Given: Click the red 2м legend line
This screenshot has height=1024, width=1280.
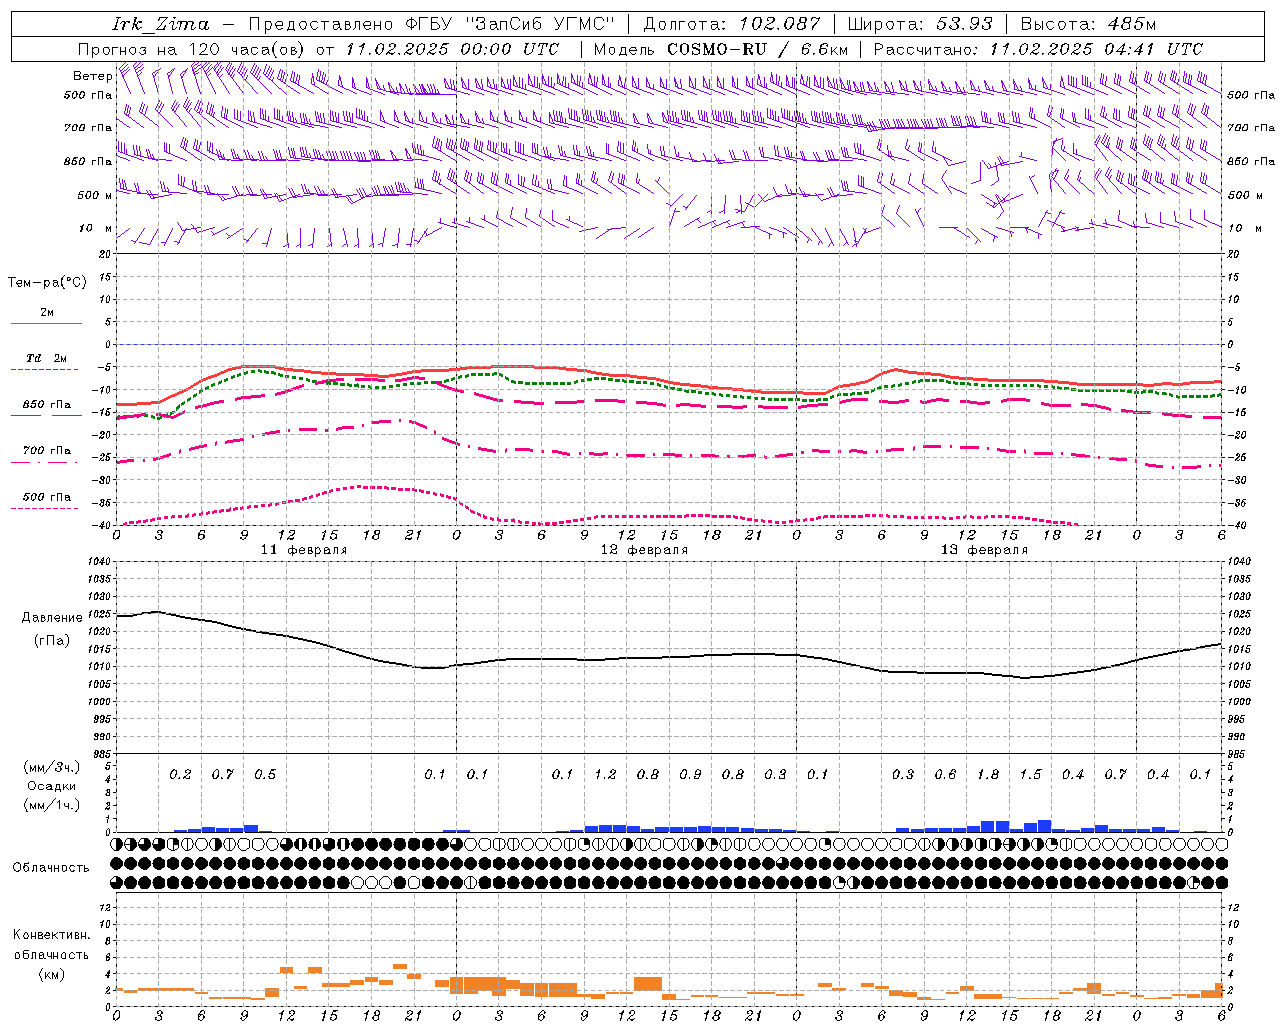Looking at the screenshot, I should click(46, 323).
